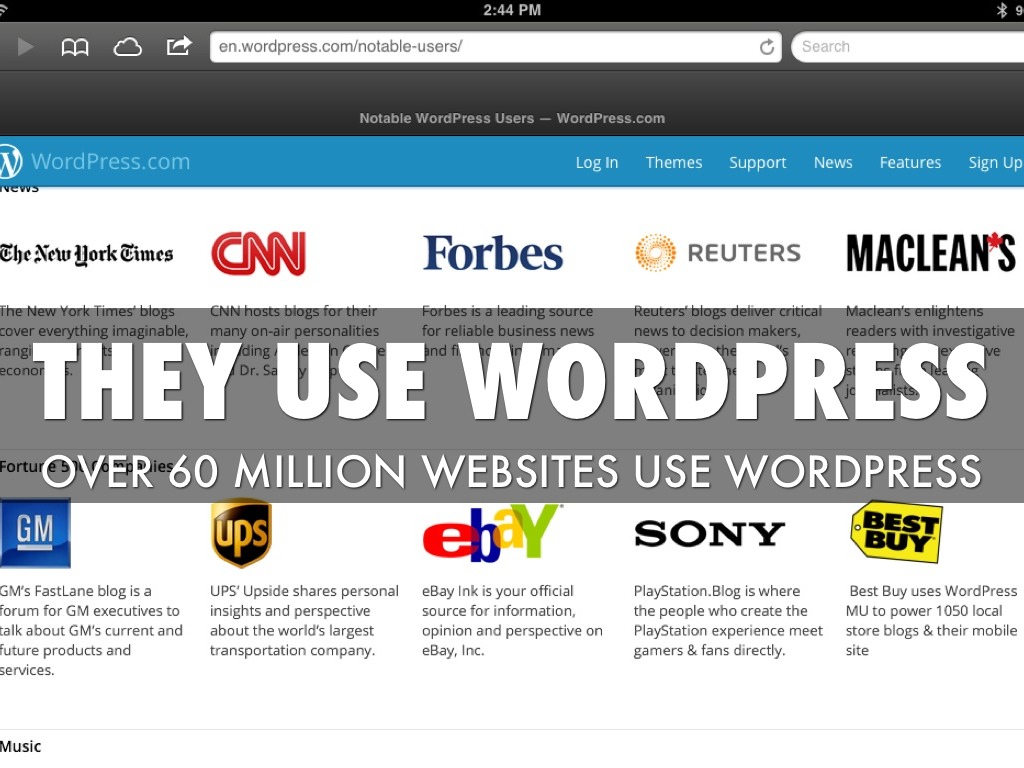Go to the Features page
The width and height of the screenshot is (1024, 768).
point(910,163)
